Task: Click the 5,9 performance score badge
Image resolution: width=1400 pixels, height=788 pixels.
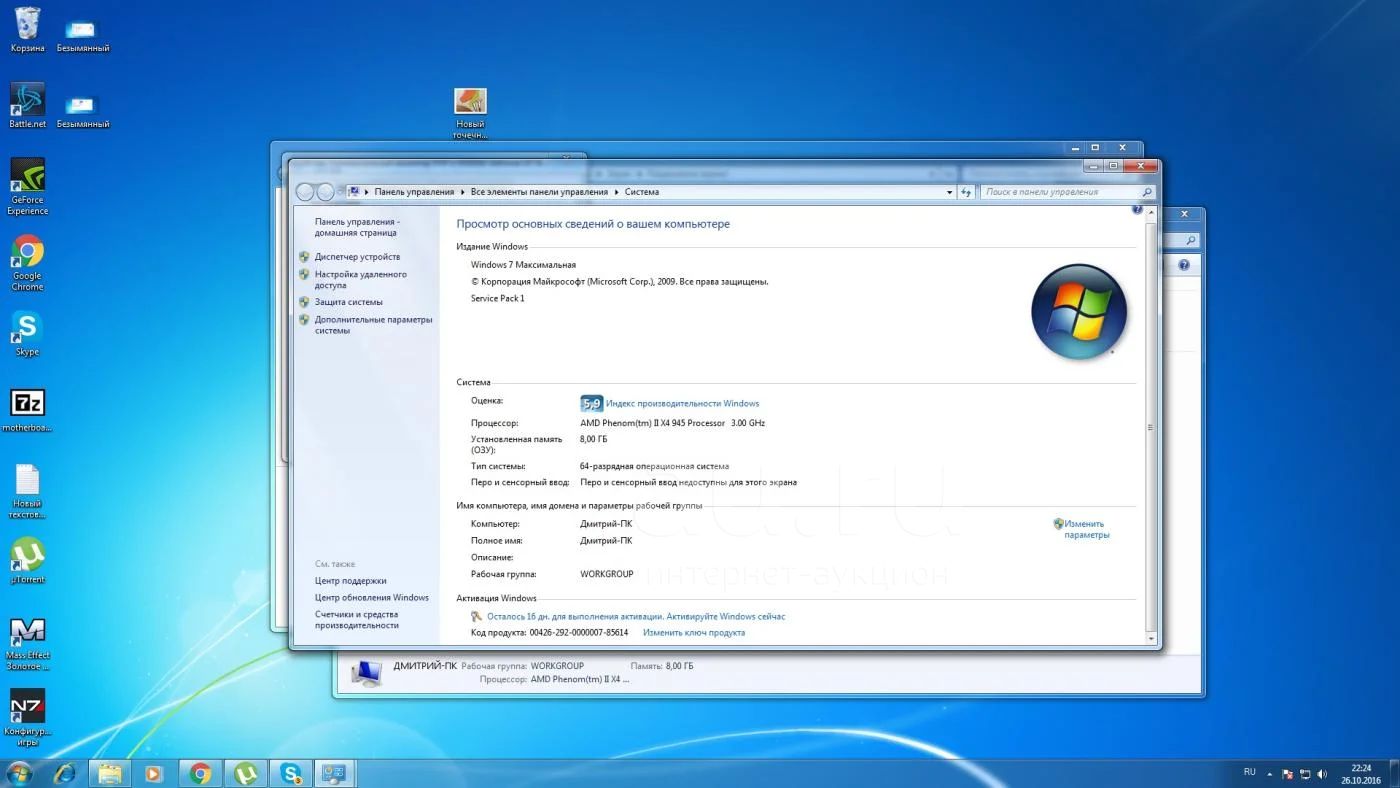Action: click(x=591, y=404)
